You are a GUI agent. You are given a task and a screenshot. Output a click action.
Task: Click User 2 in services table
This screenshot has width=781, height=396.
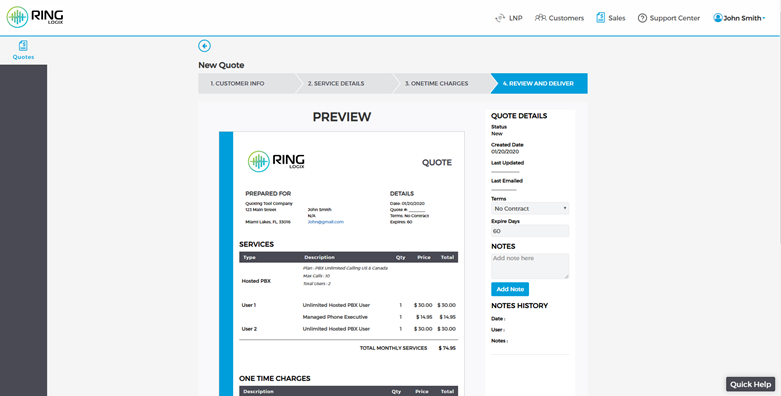(x=249, y=329)
